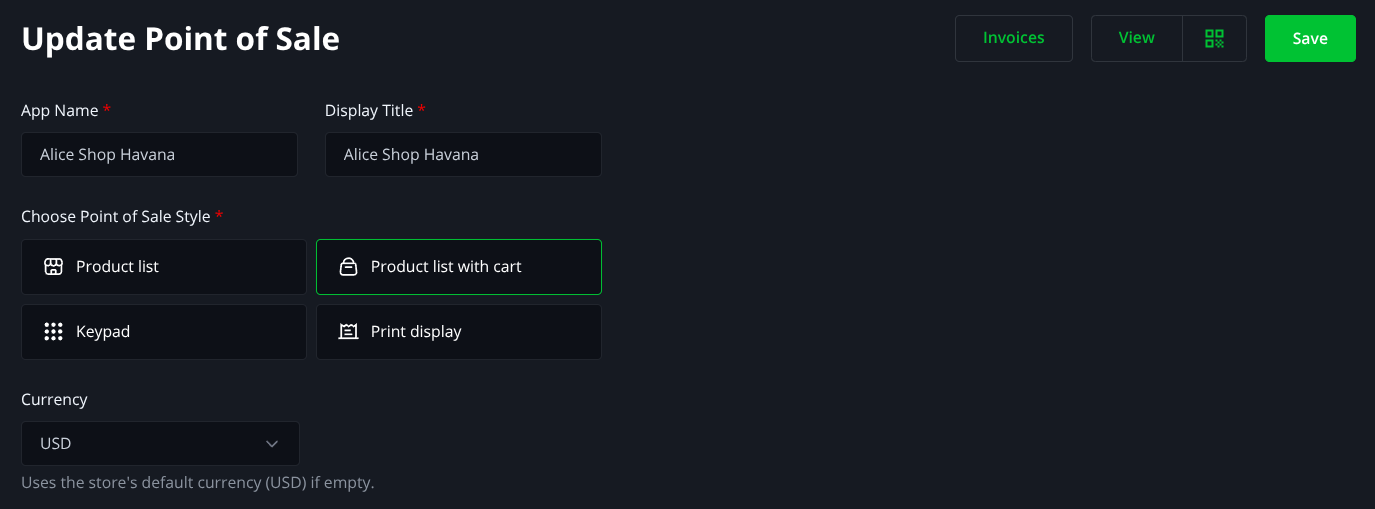The image size is (1375, 509).
Task: Save the Point of Sale settings
Action: click(x=1310, y=38)
